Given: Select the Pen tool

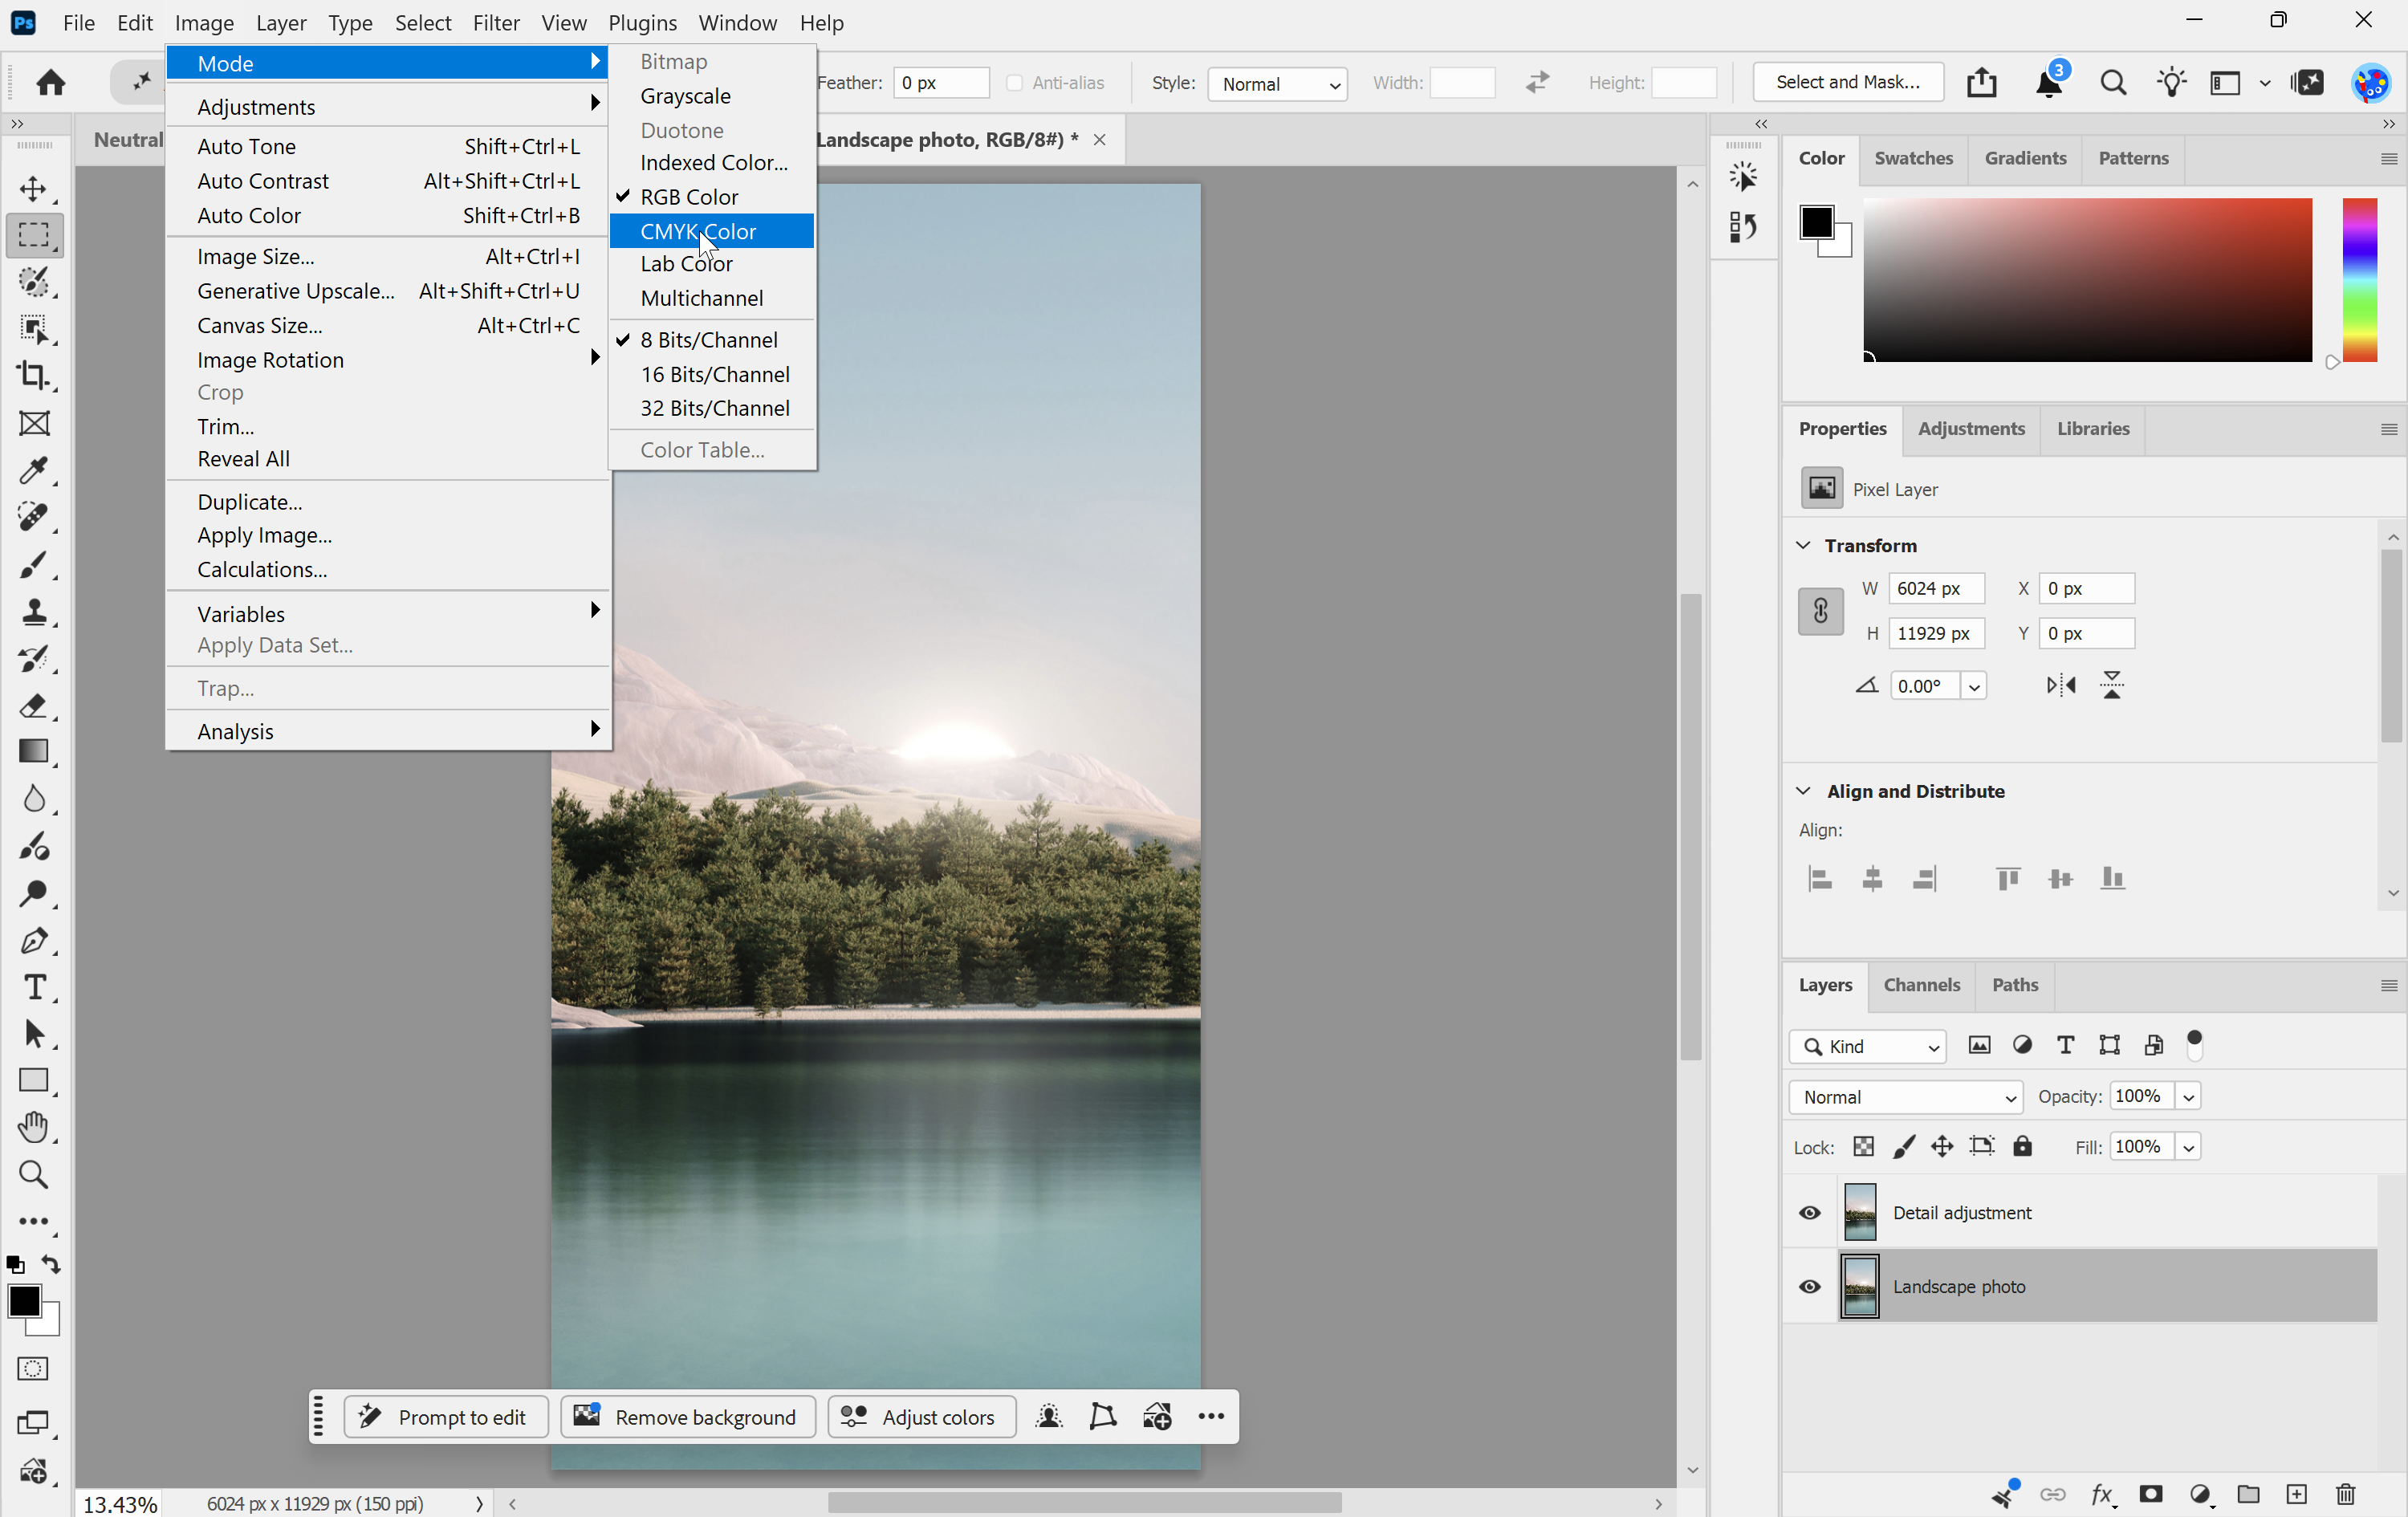Looking at the screenshot, I should point(34,940).
